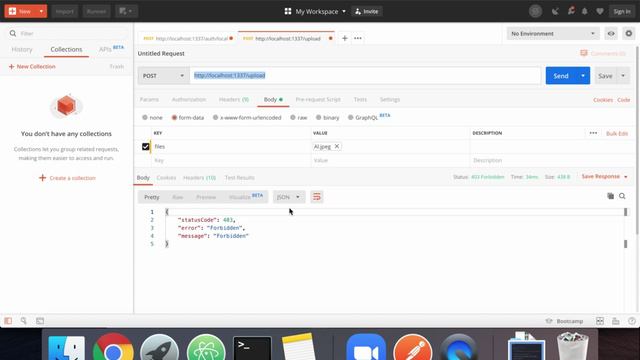The width and height of the screenshot is (640, 360).
Task: Toggle sidebar icon in status bar
Action: [x=8, y=321]
